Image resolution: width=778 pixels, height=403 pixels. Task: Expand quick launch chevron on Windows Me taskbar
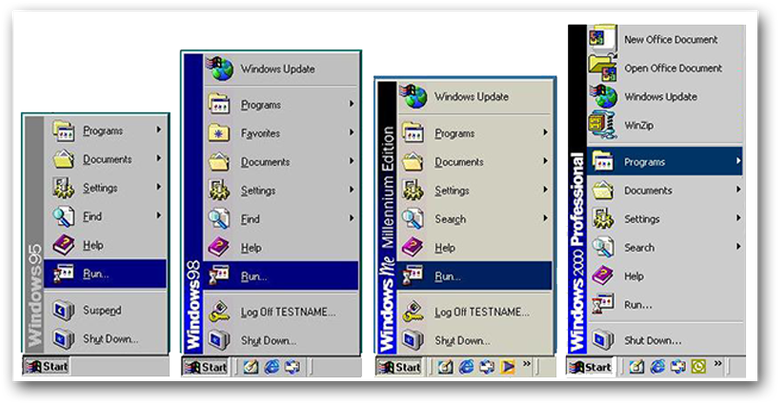pos(526,365)
